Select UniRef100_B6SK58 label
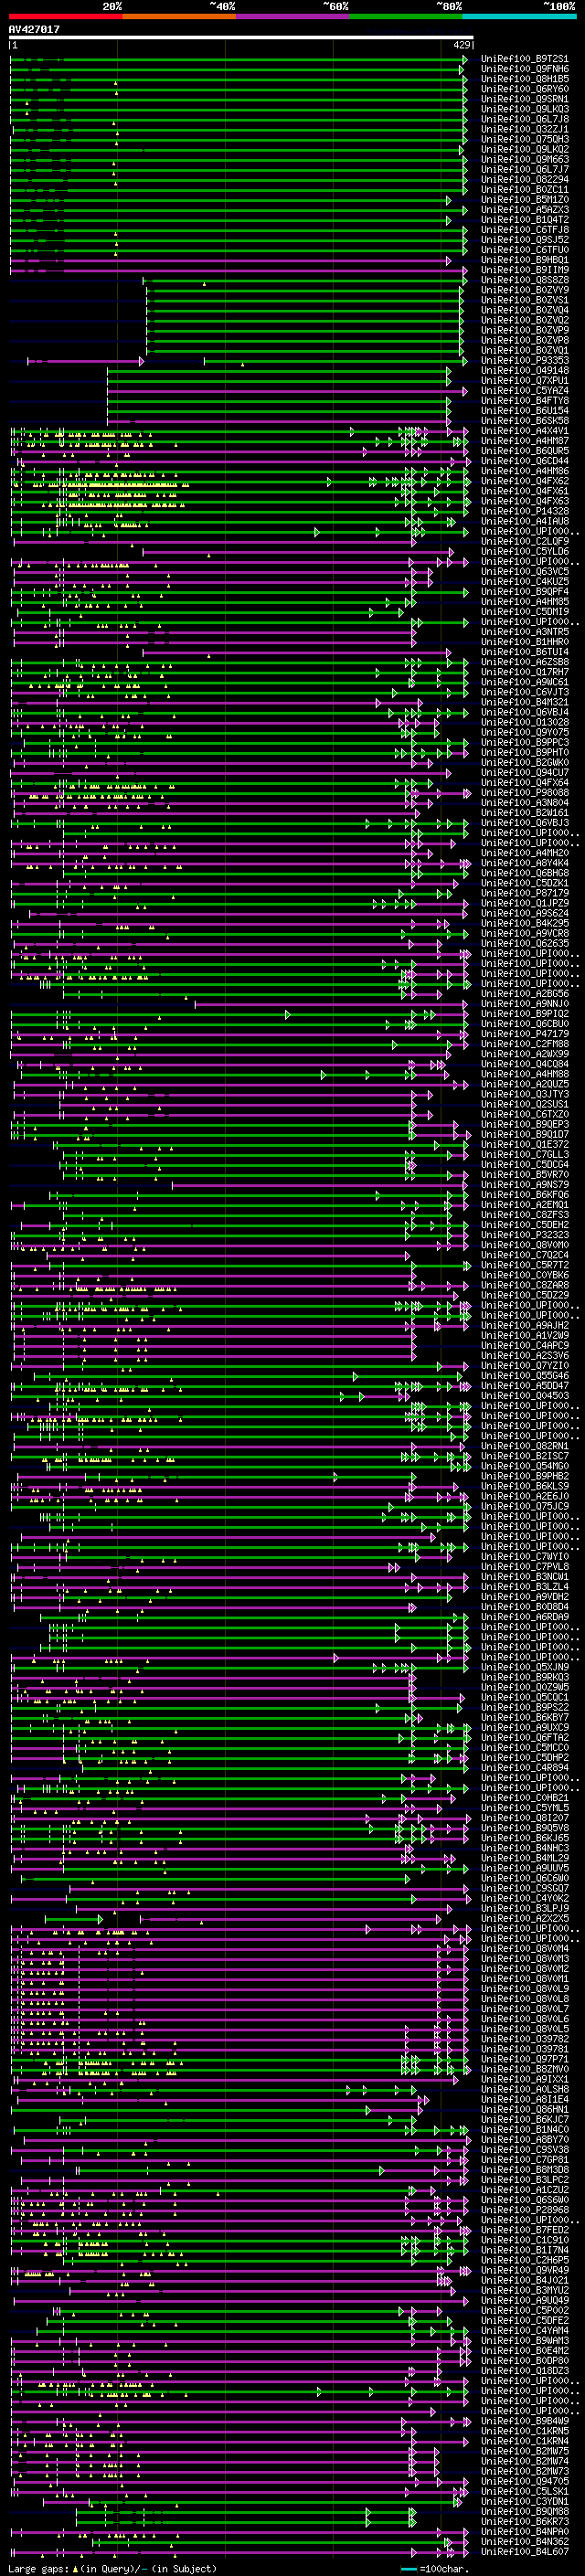Screen dimensions: 585x2576 [525, 421]
